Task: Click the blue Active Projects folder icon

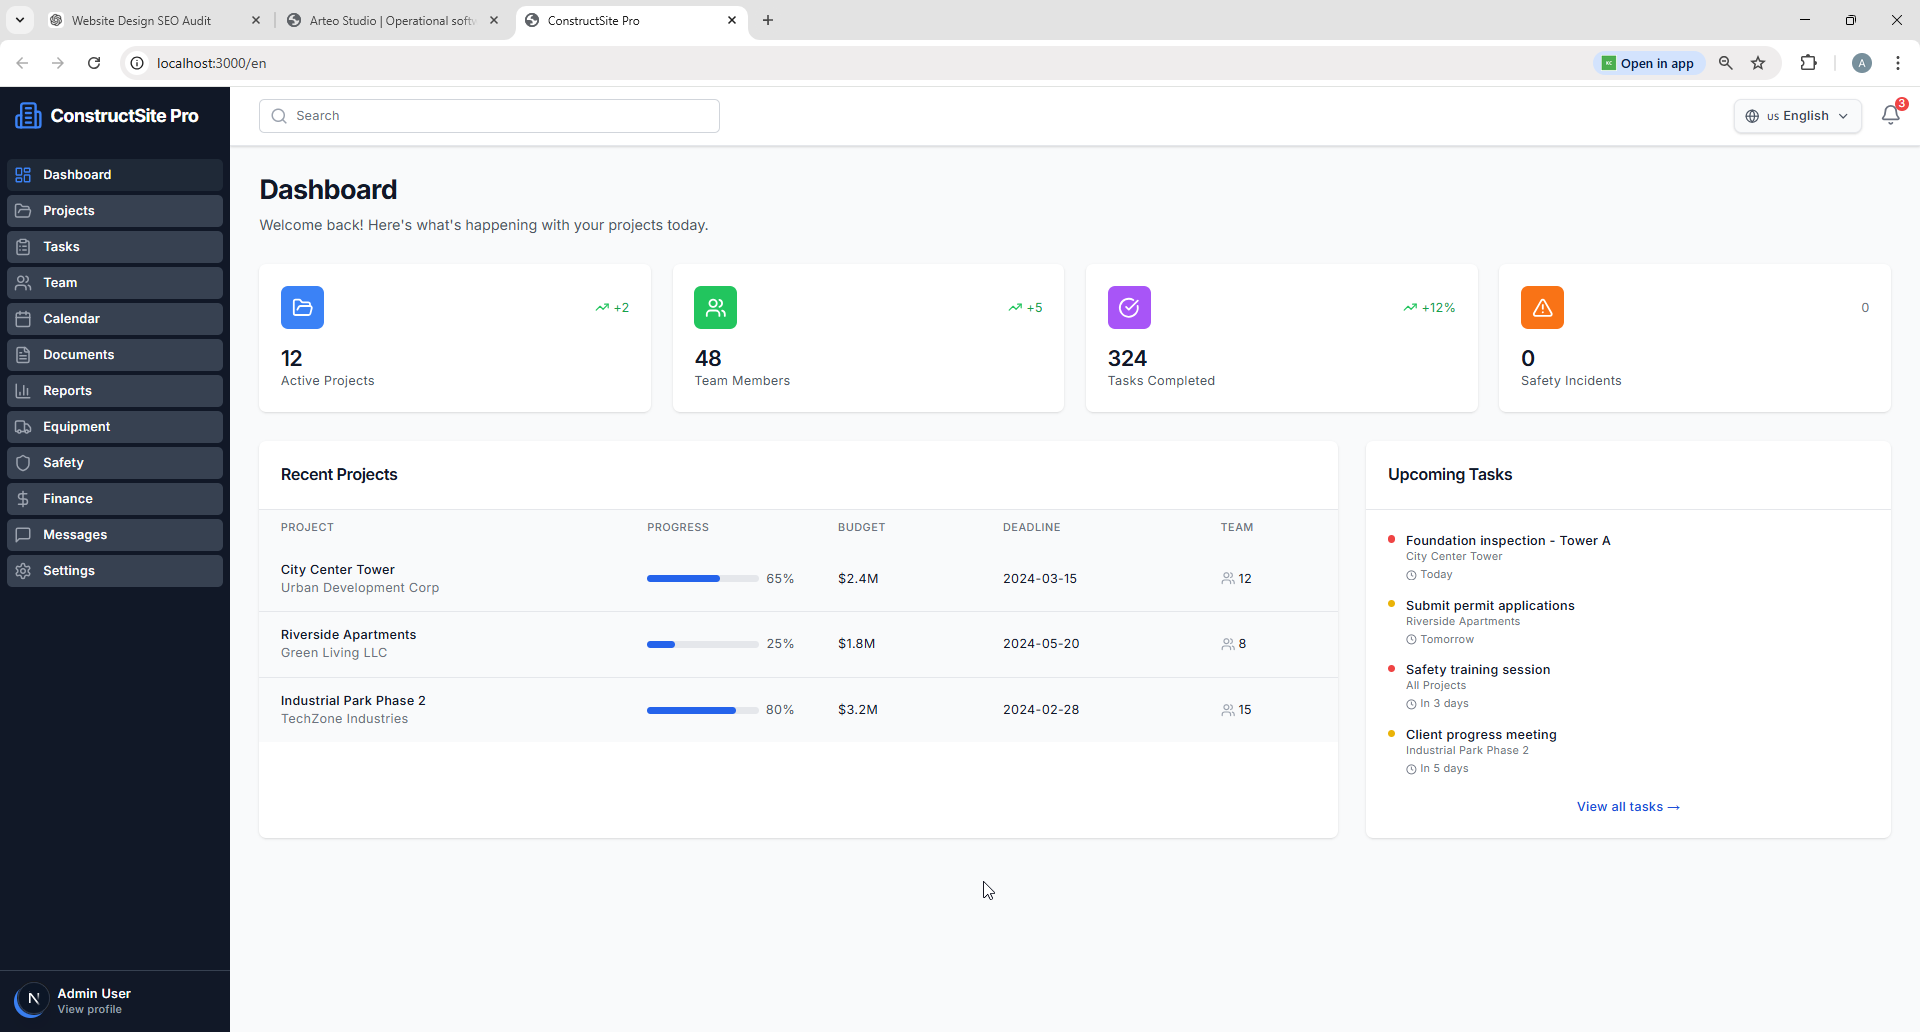Action: (302, 308)
